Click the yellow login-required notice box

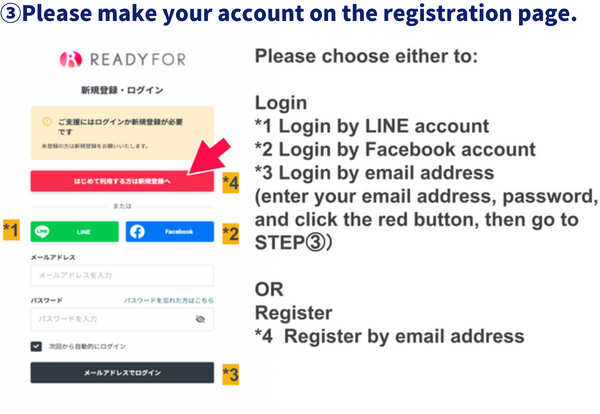coord(122,133)
